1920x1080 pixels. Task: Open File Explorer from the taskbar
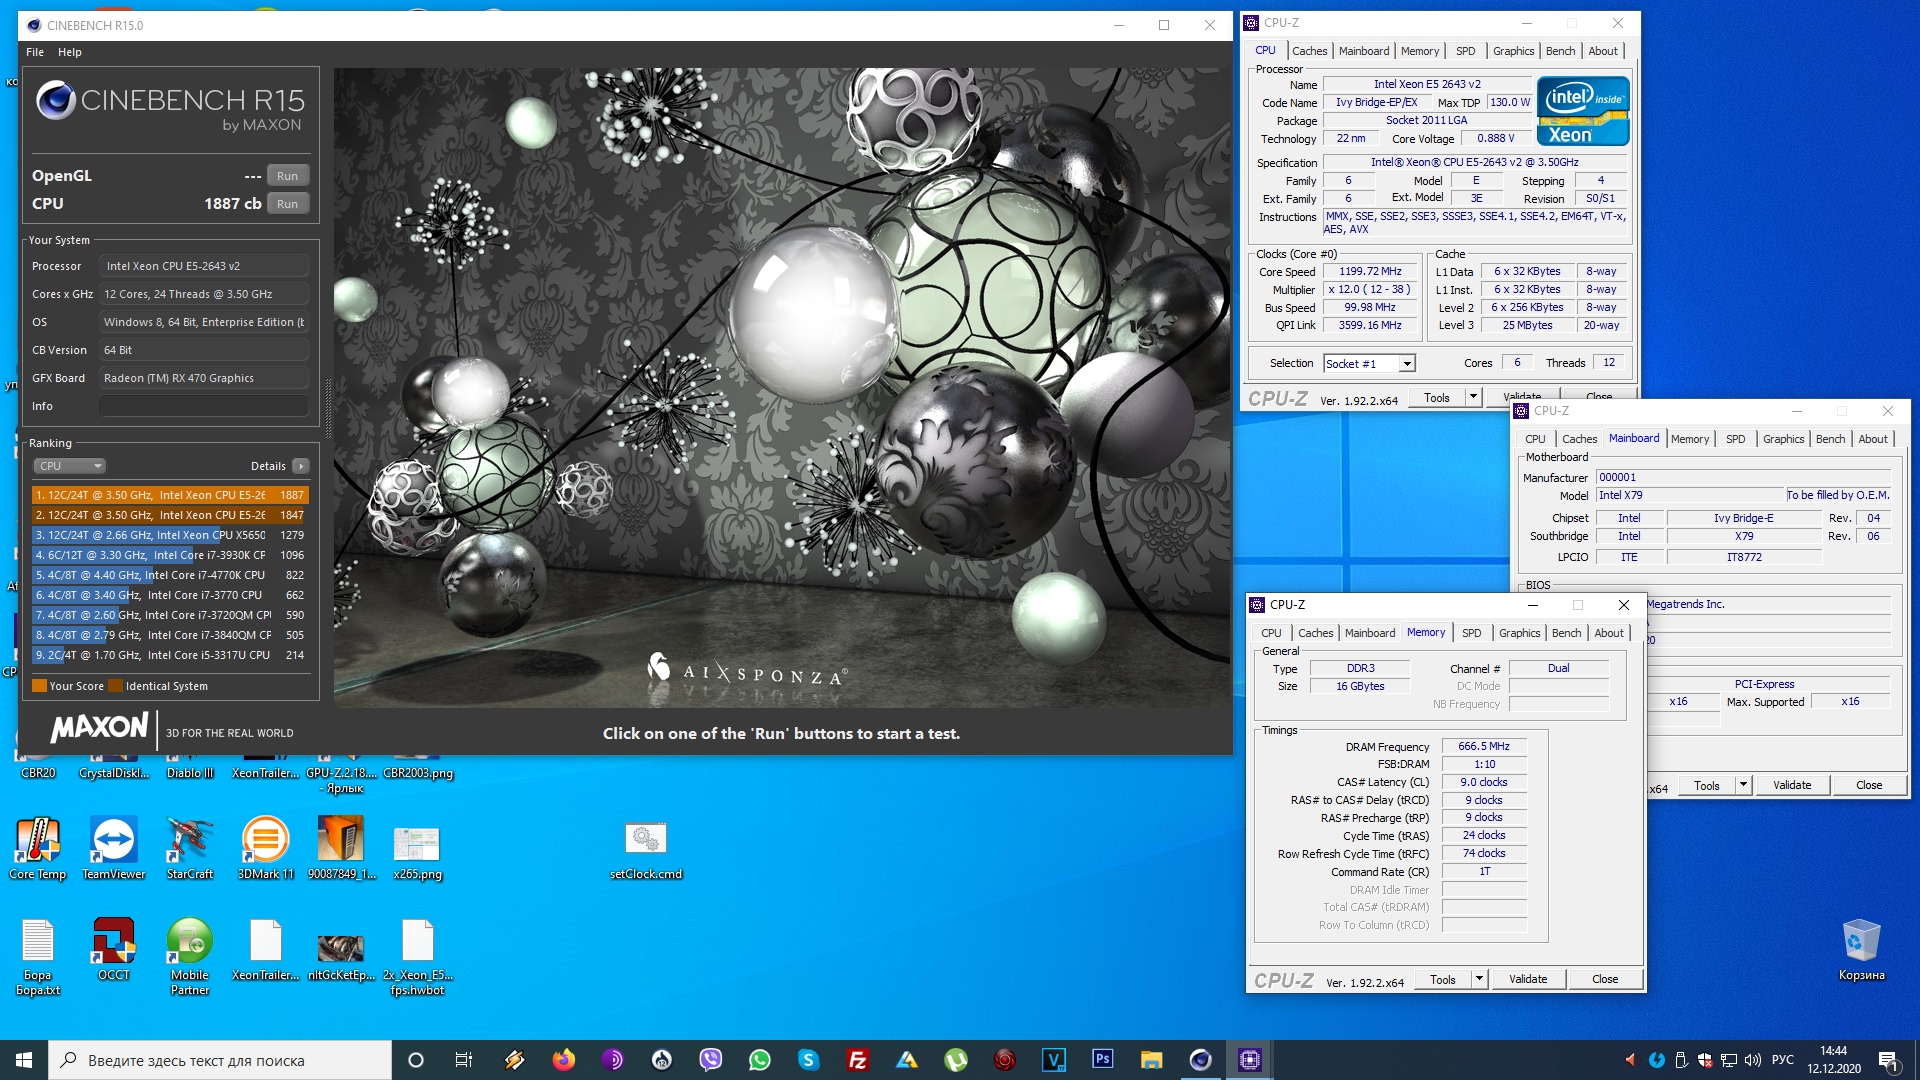tap(1152, 1060)
